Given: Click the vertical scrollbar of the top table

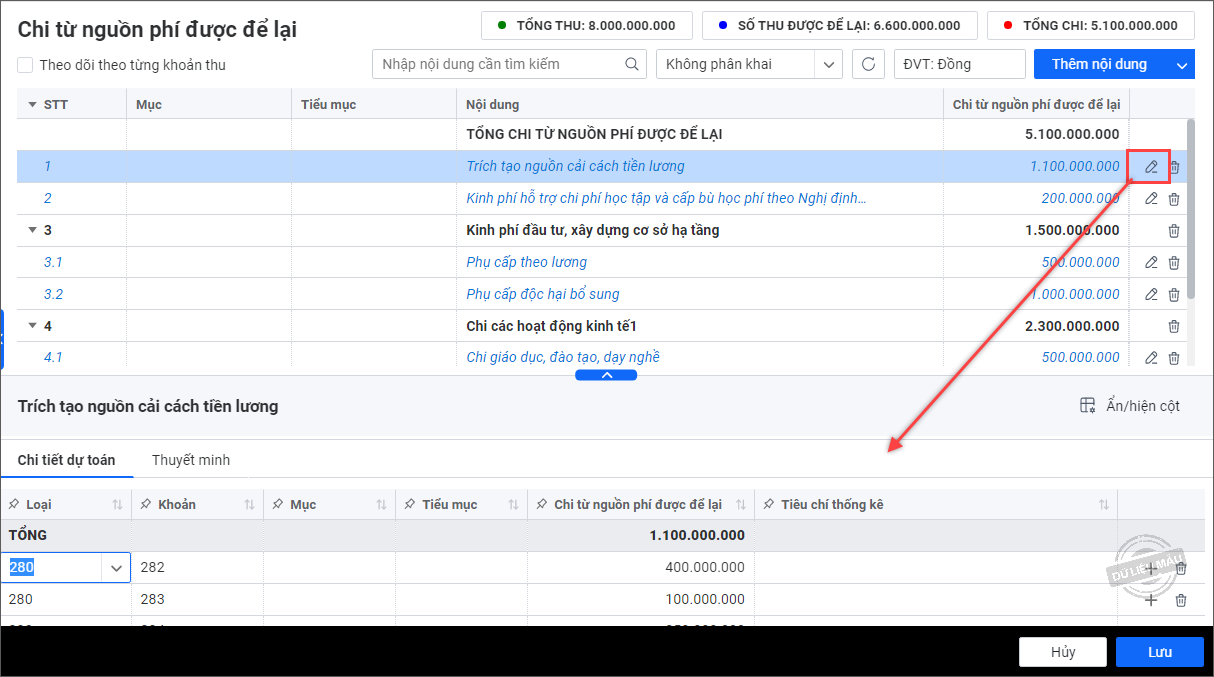Looking at the screenshot, I should tap(1189, 200).
